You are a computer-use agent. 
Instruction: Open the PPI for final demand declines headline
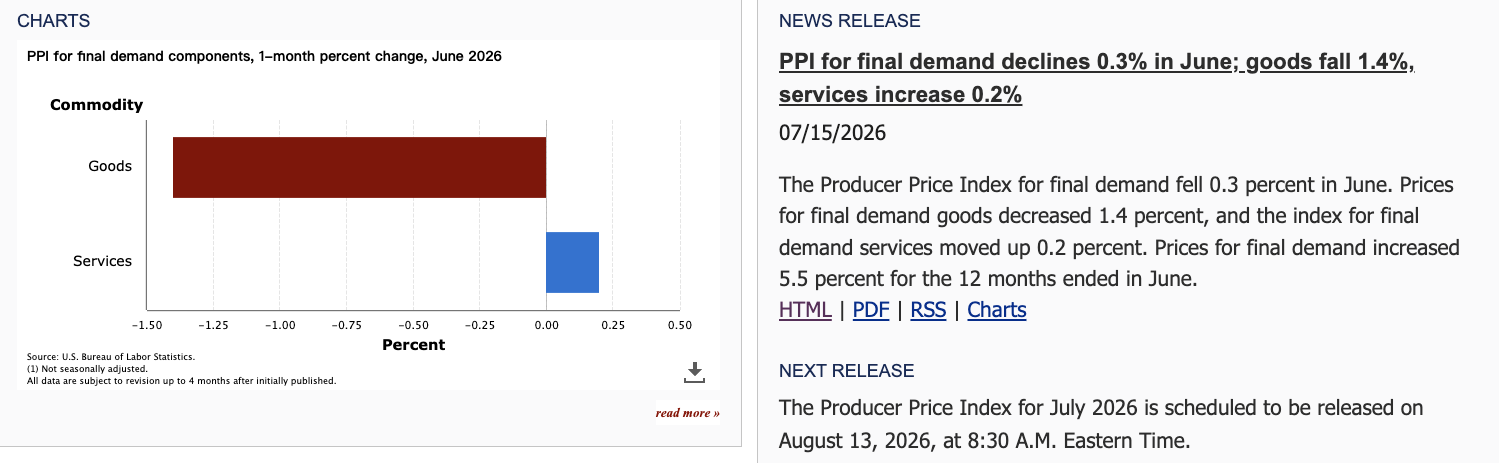[1097, 79]
